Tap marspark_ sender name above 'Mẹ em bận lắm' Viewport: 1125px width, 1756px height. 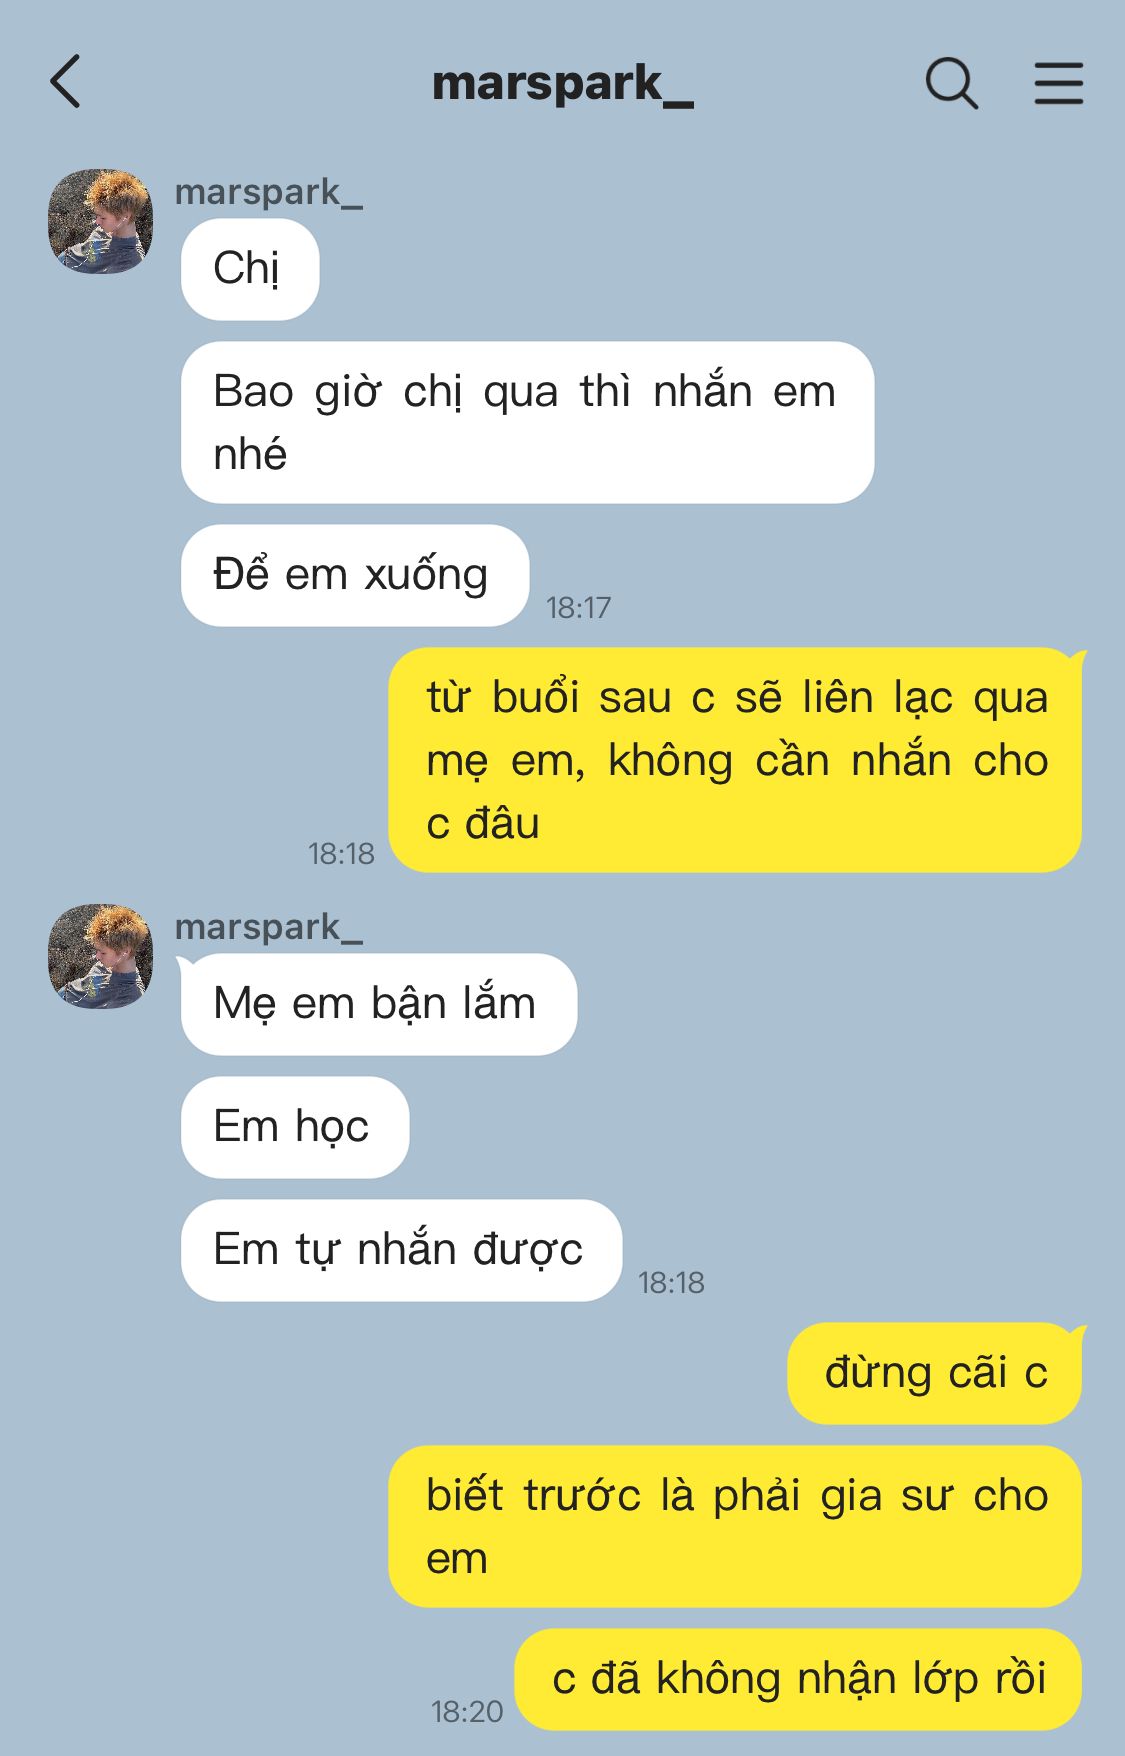click(x=268, y=927)
